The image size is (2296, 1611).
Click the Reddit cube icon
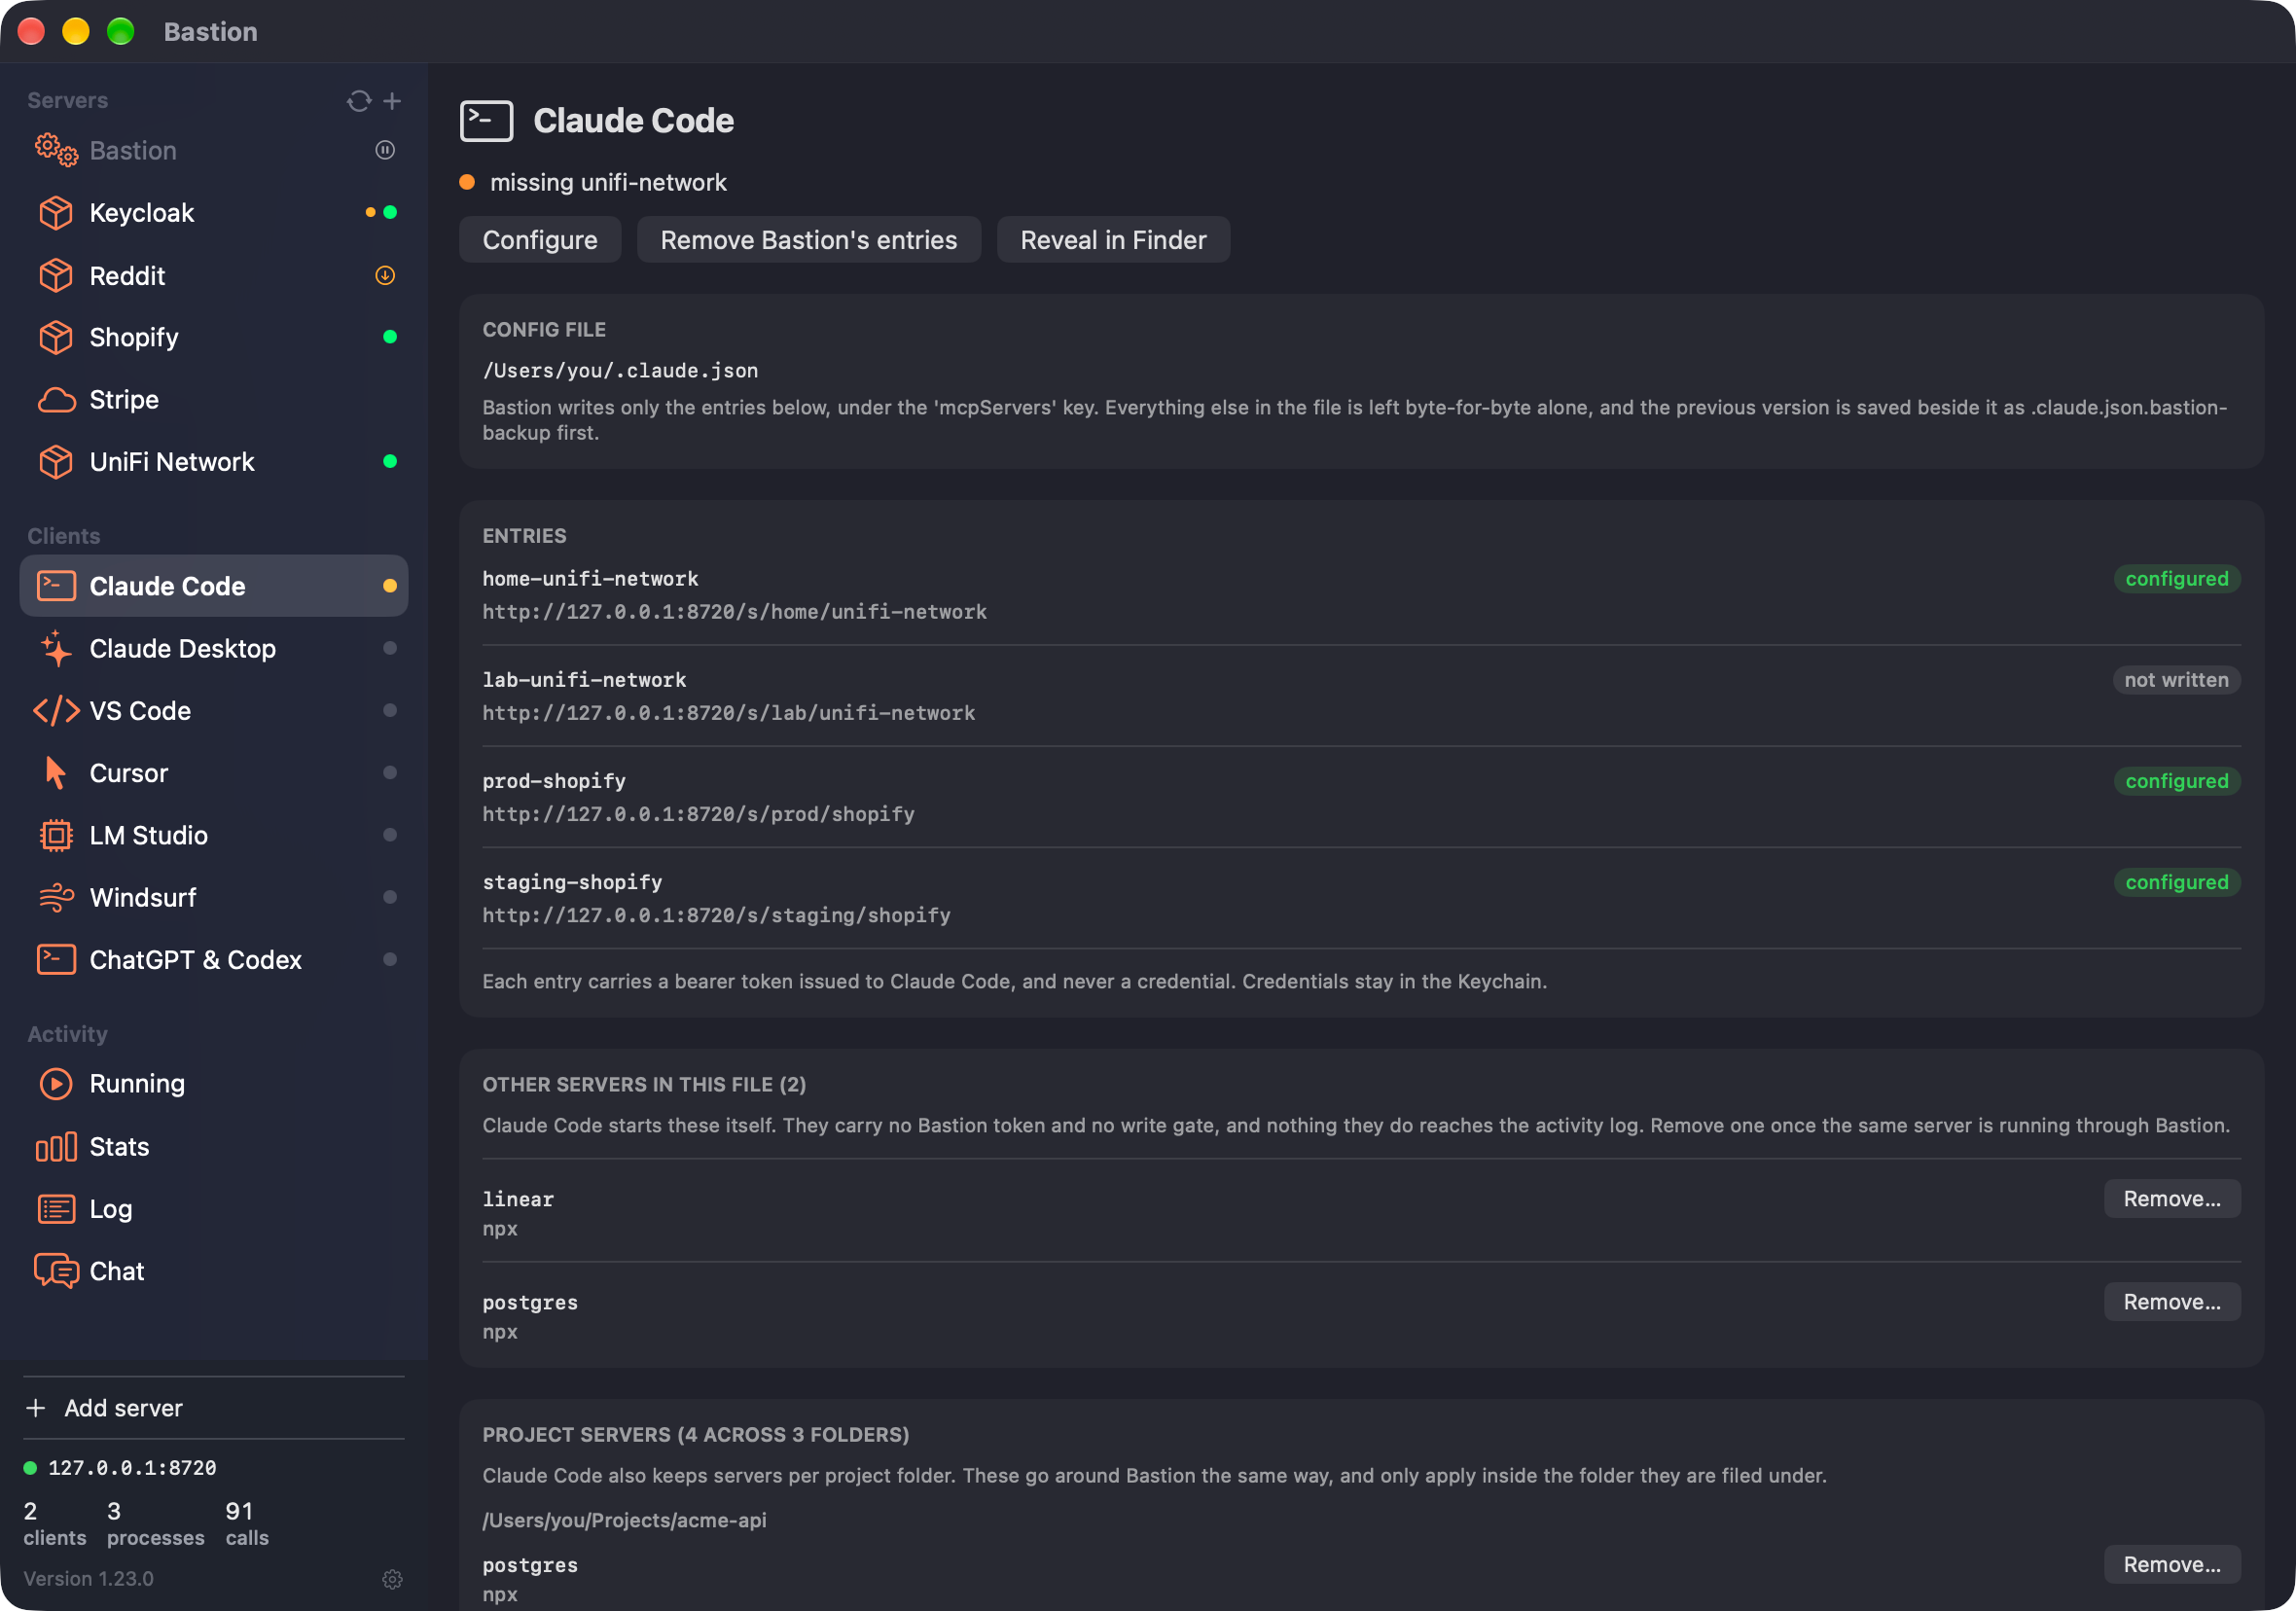point(56,275)
